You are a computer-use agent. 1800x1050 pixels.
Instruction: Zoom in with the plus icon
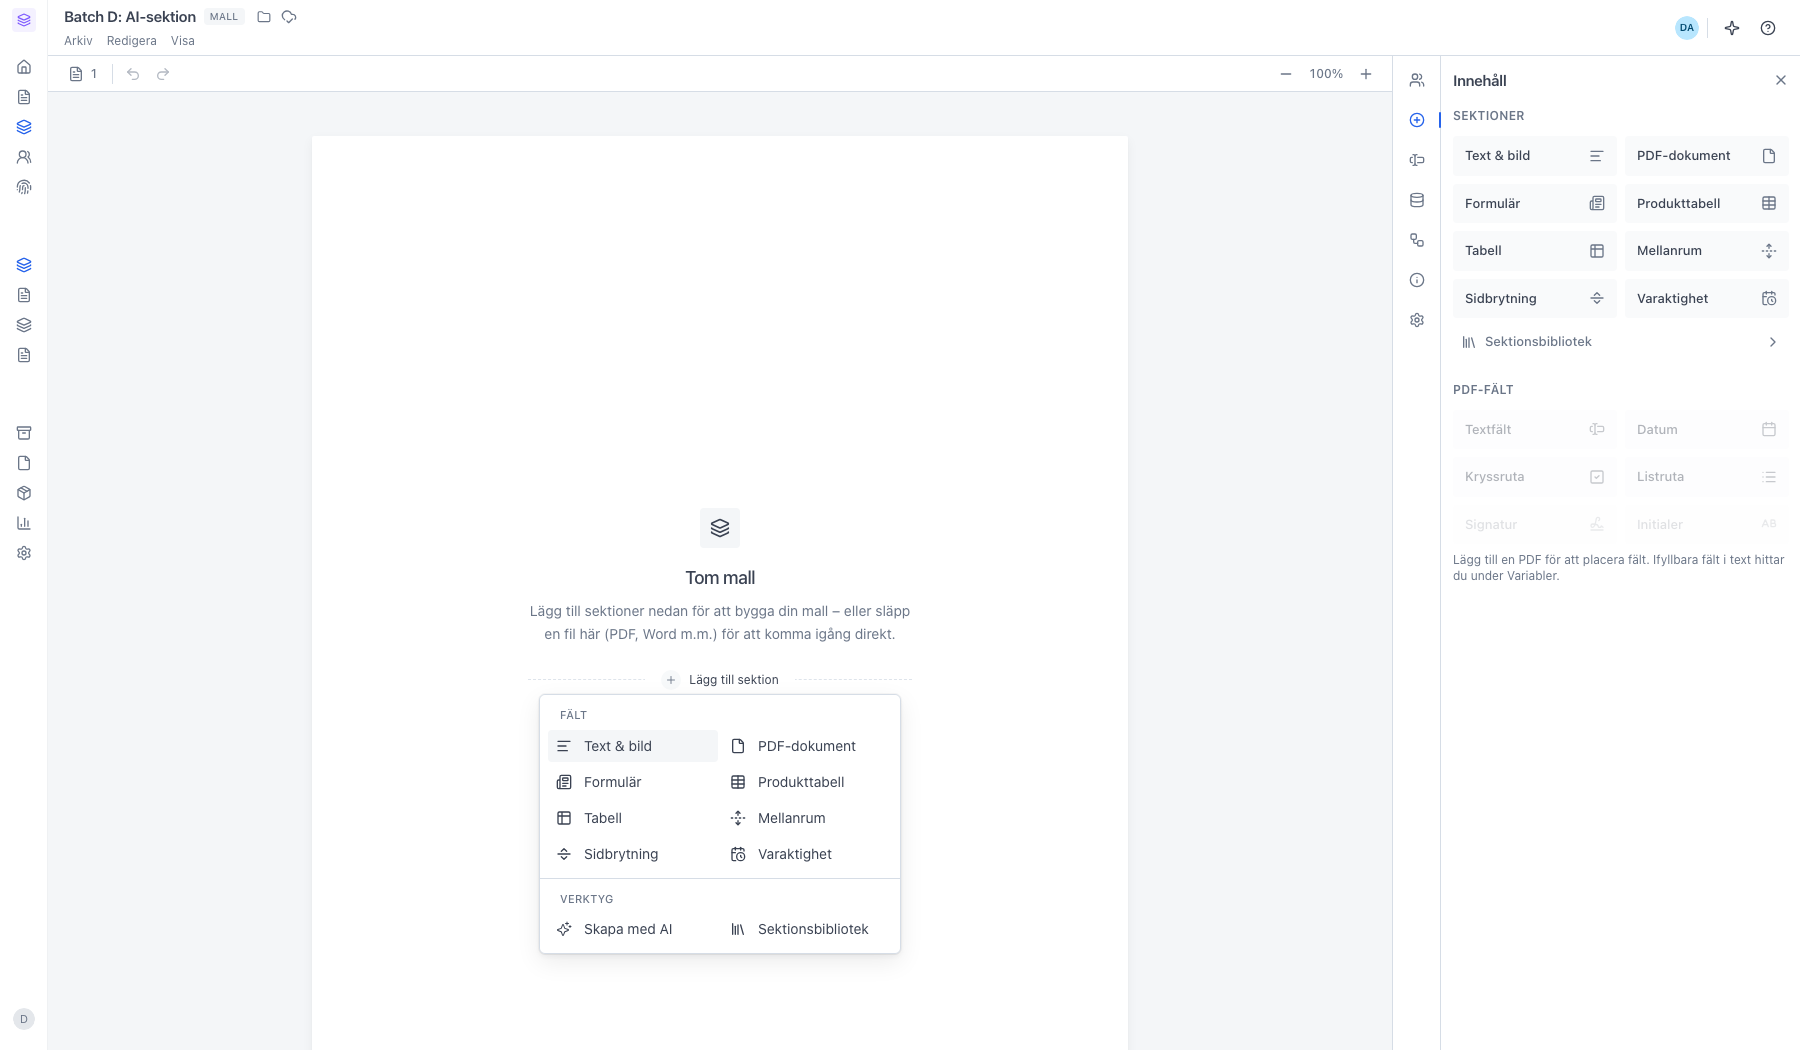tap(1366, 74)
